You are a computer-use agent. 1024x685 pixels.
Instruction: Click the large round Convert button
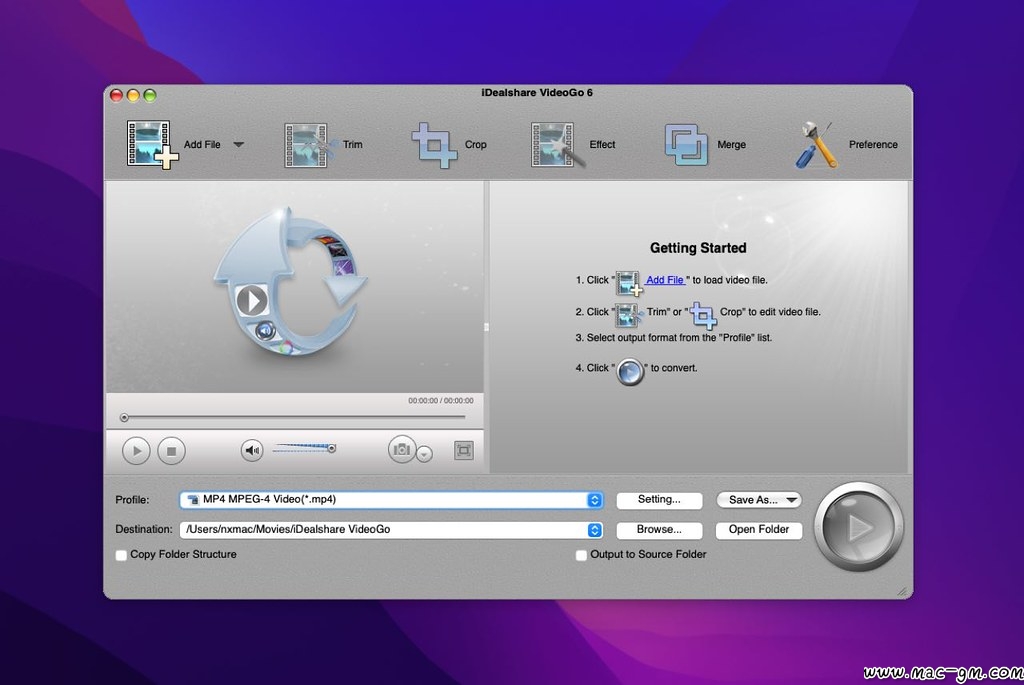coord(858,526)
